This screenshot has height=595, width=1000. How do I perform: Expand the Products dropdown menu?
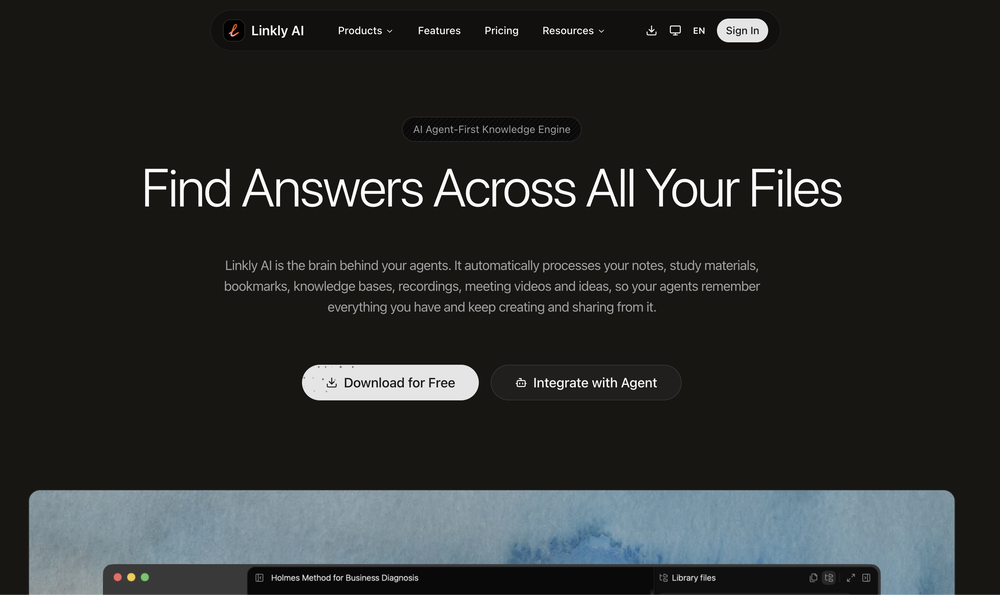coord(365,31)
